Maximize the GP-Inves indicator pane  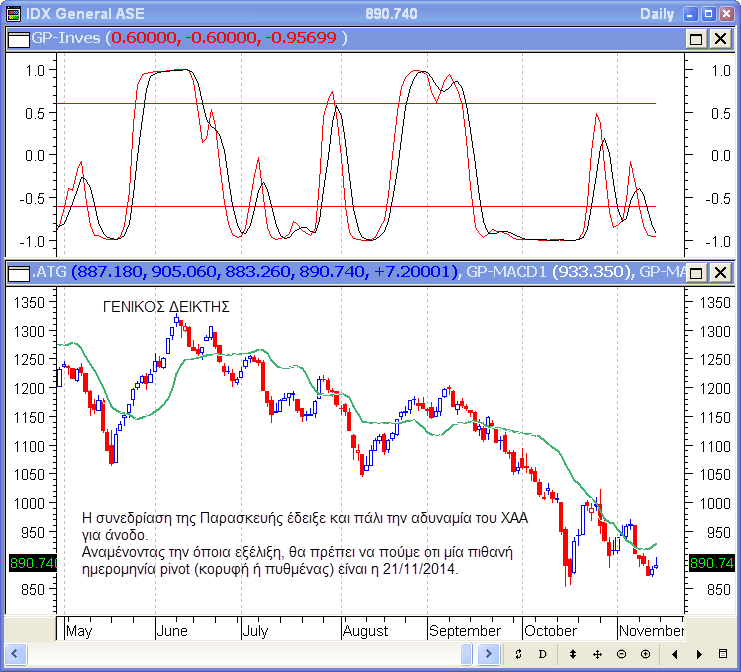(x=696, y=38)
